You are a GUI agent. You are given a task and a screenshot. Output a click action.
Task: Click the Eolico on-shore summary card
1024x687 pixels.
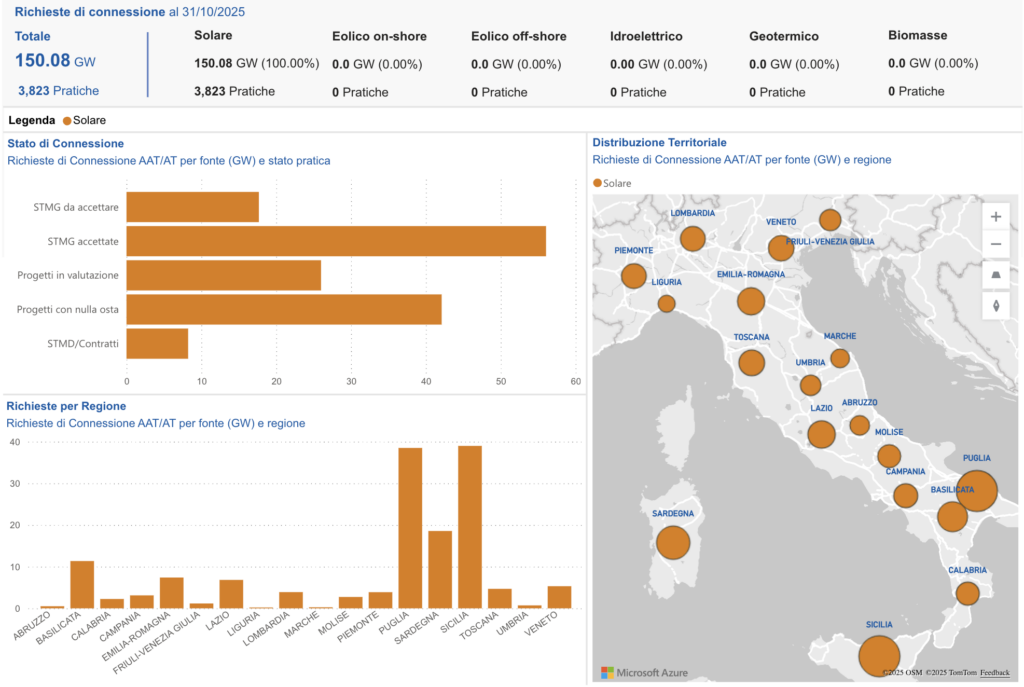[379, 63]
